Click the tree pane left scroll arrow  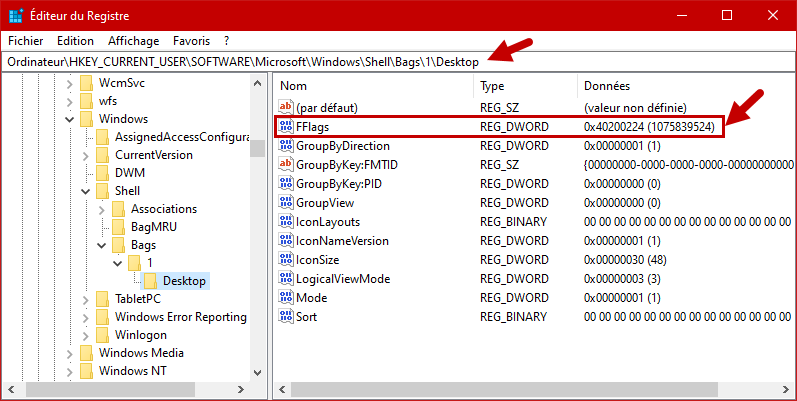click(10, 389)
